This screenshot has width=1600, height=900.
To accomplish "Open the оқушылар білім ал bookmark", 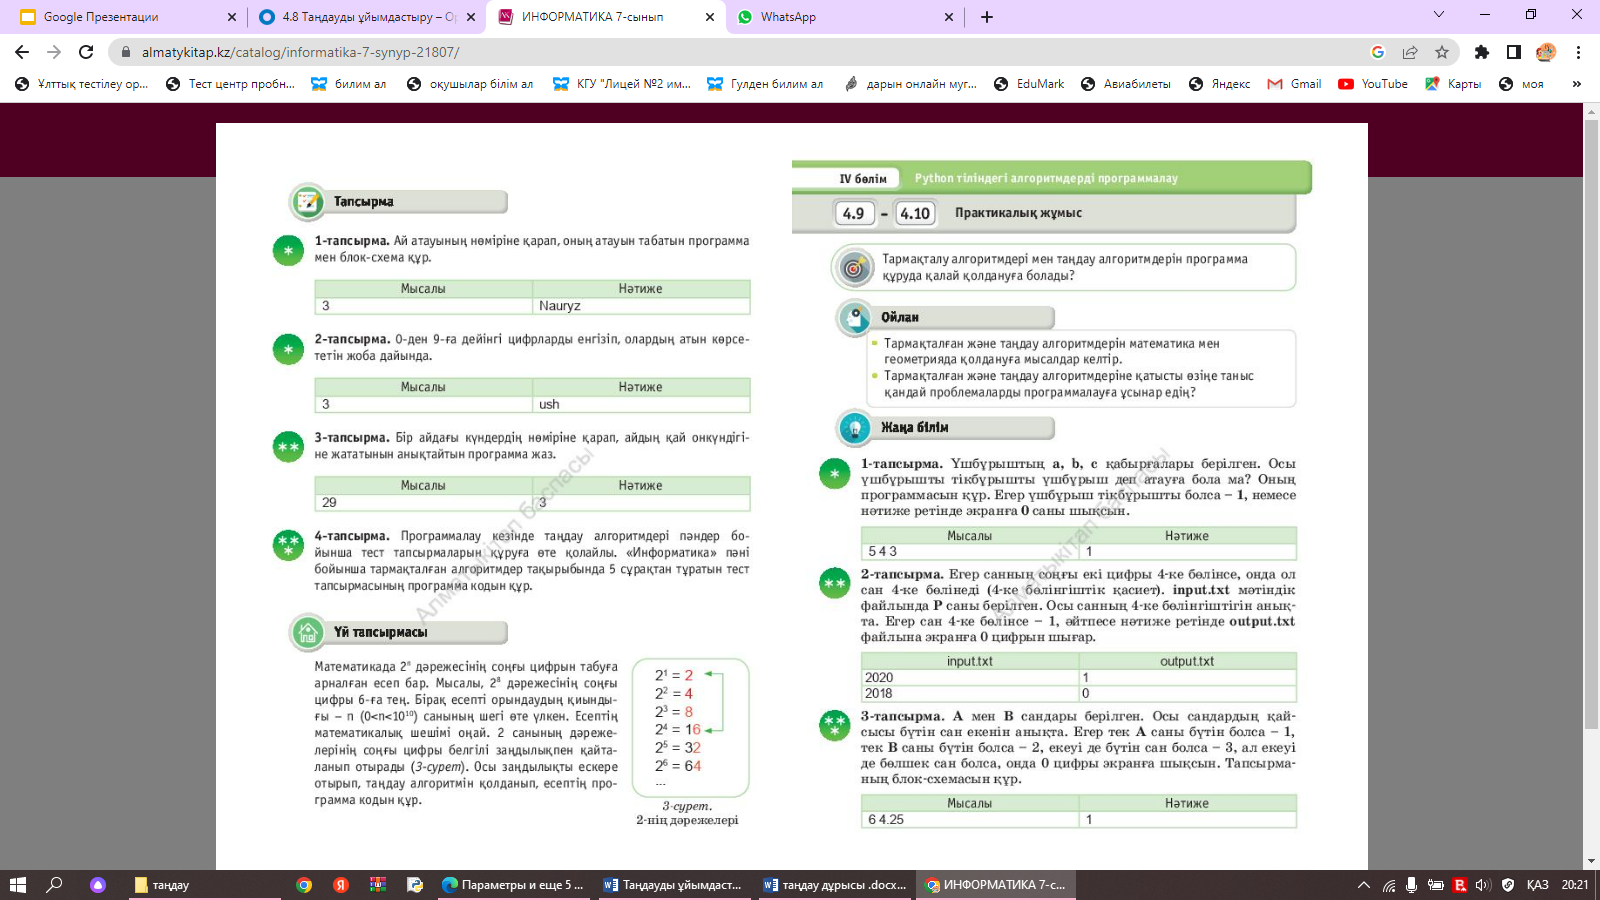I will tap(470, 84).
